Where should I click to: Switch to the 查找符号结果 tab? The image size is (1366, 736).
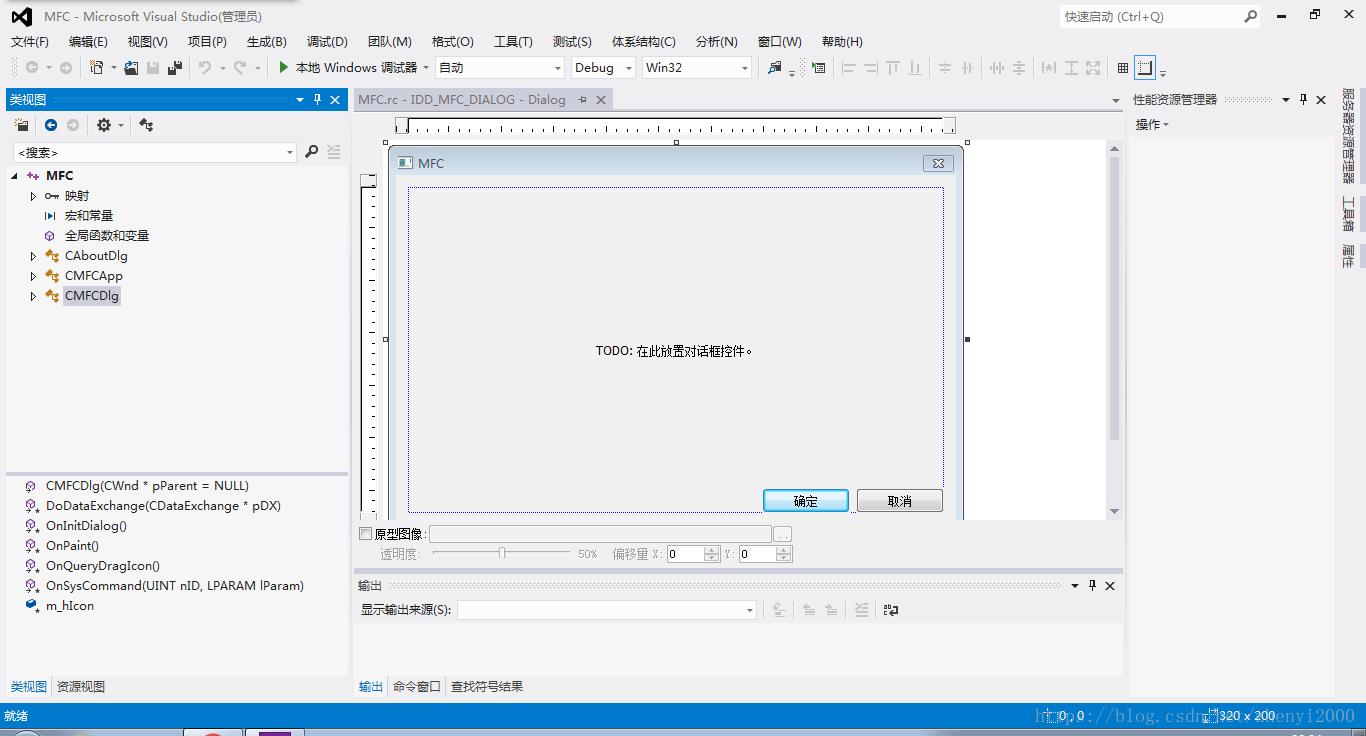[487, 686]
